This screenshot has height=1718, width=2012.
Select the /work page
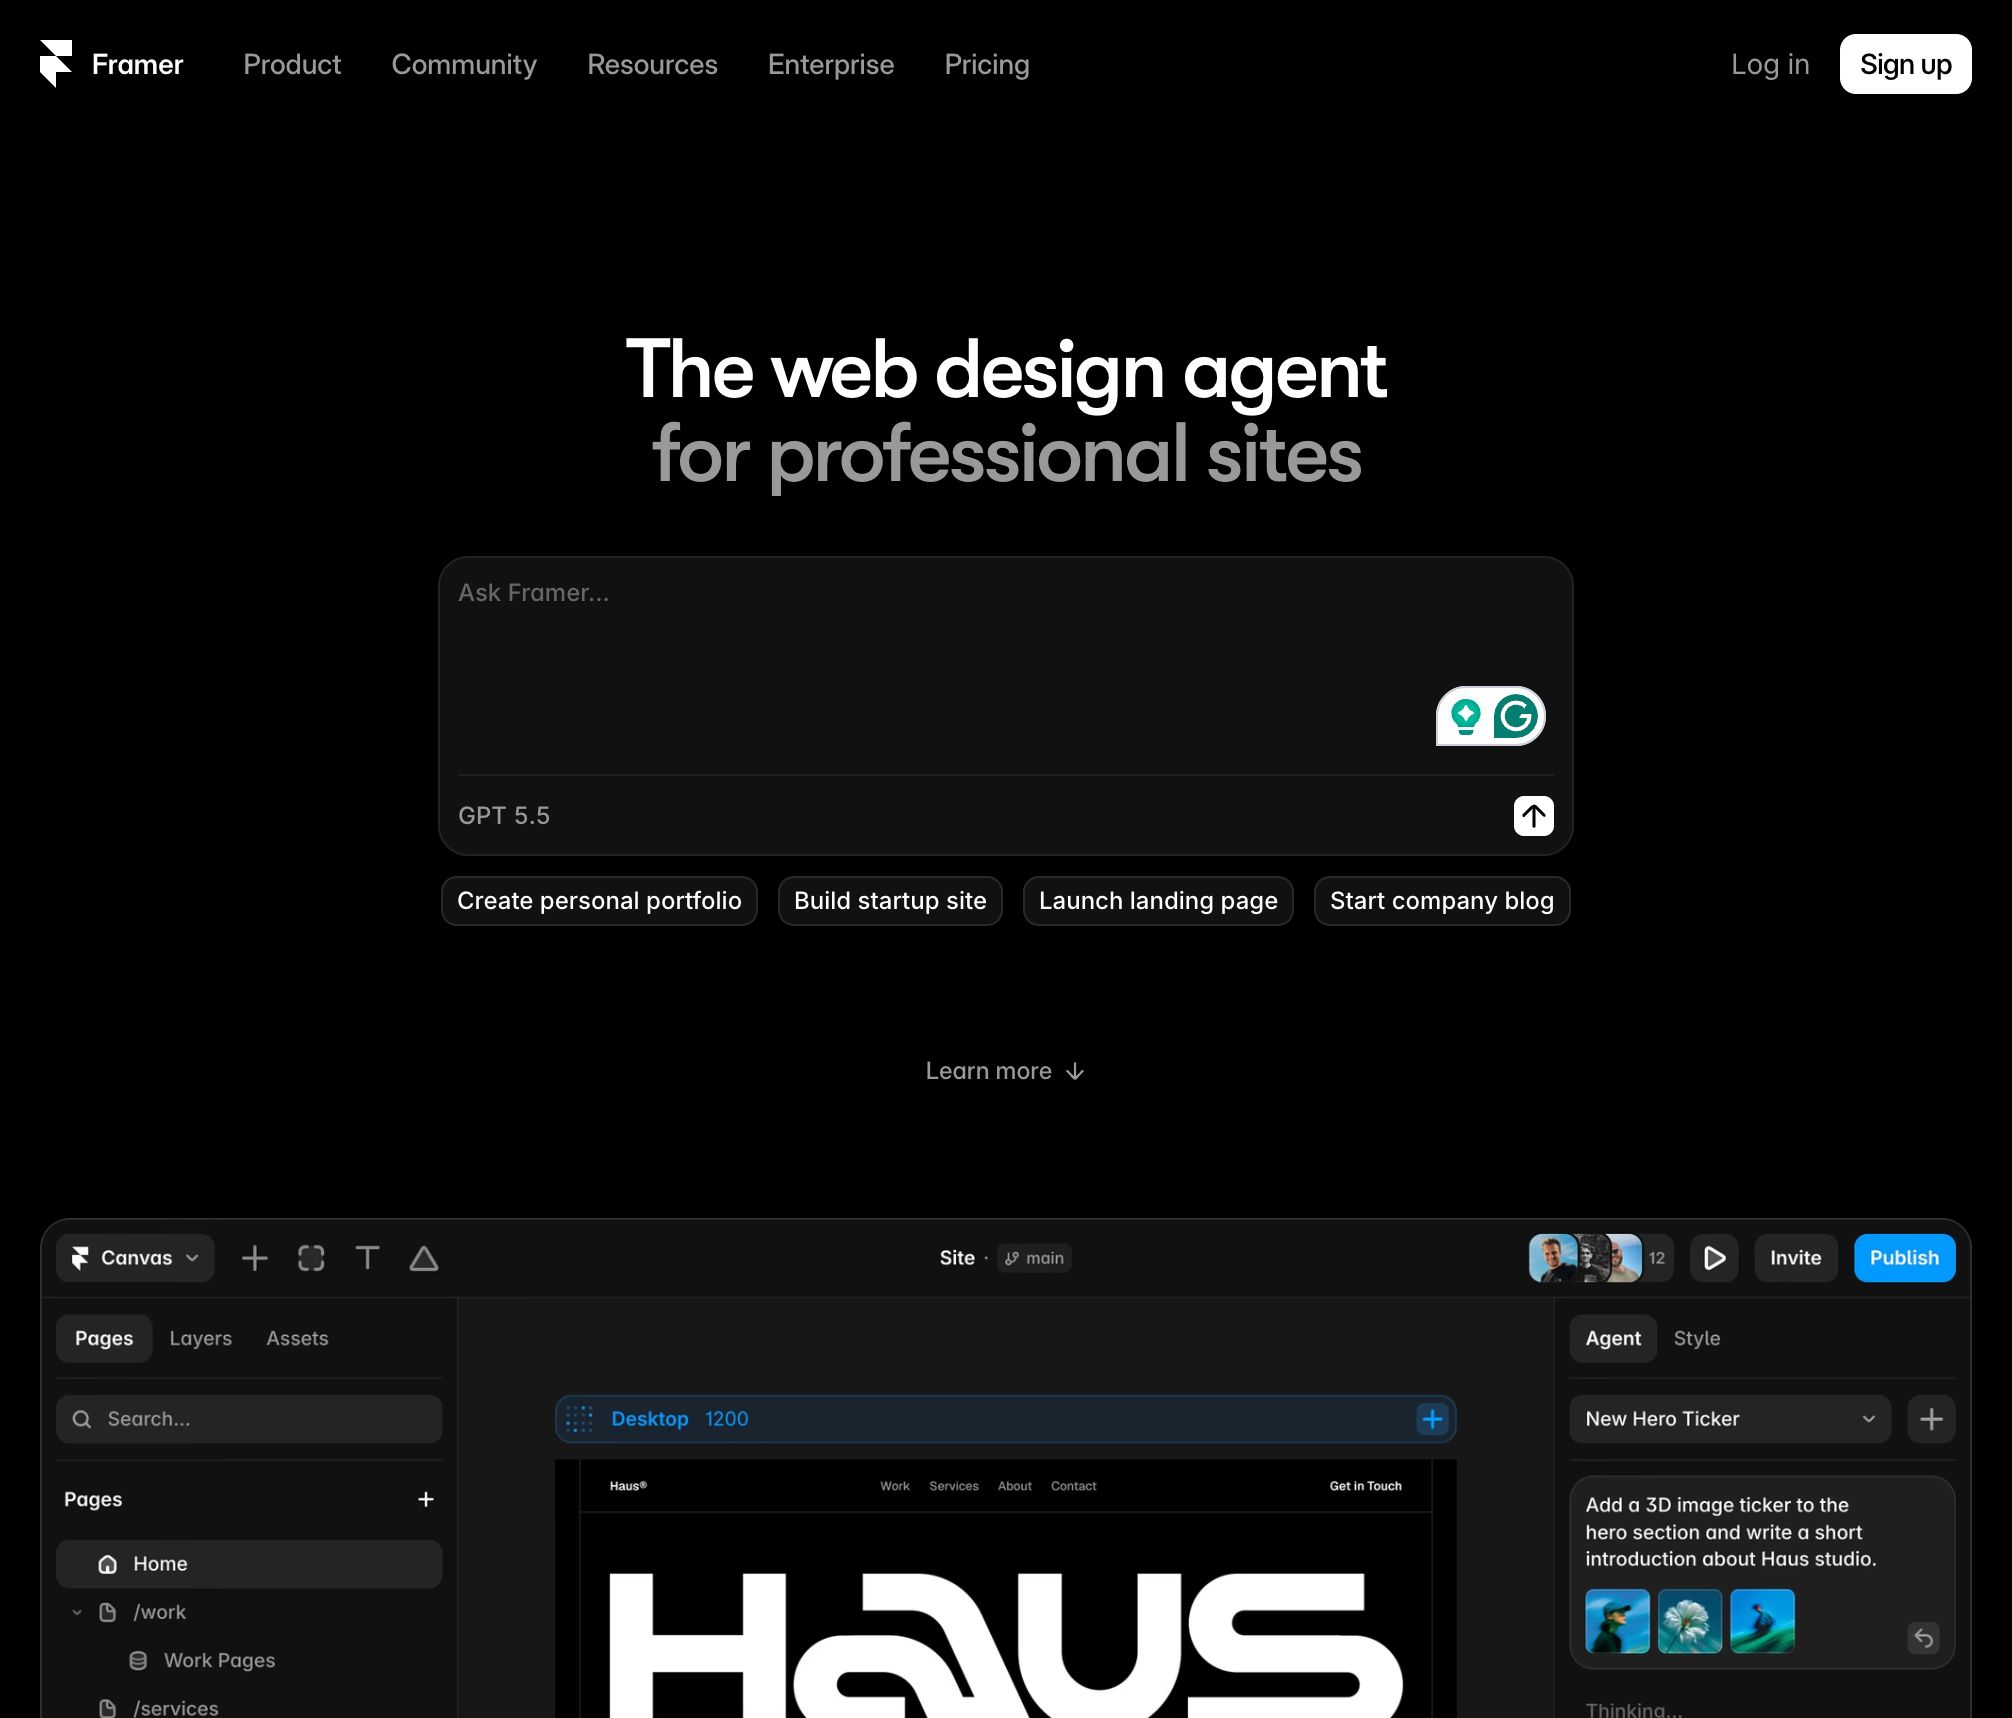(160, 1612)
